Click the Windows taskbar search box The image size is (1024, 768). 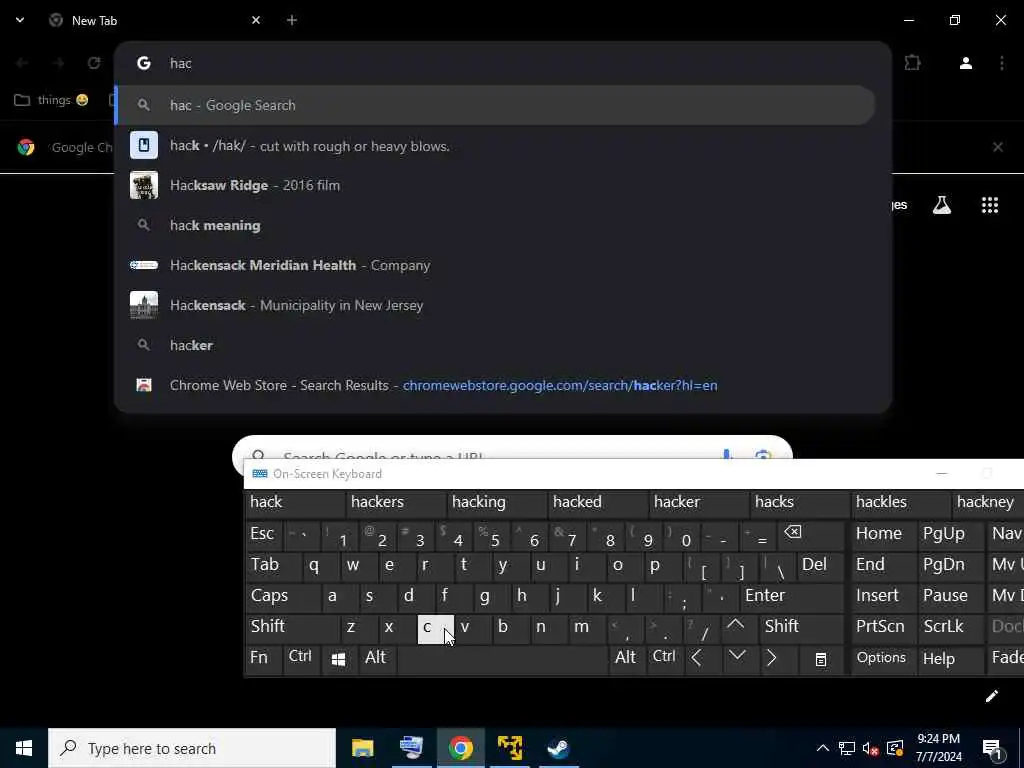[192, 748]
